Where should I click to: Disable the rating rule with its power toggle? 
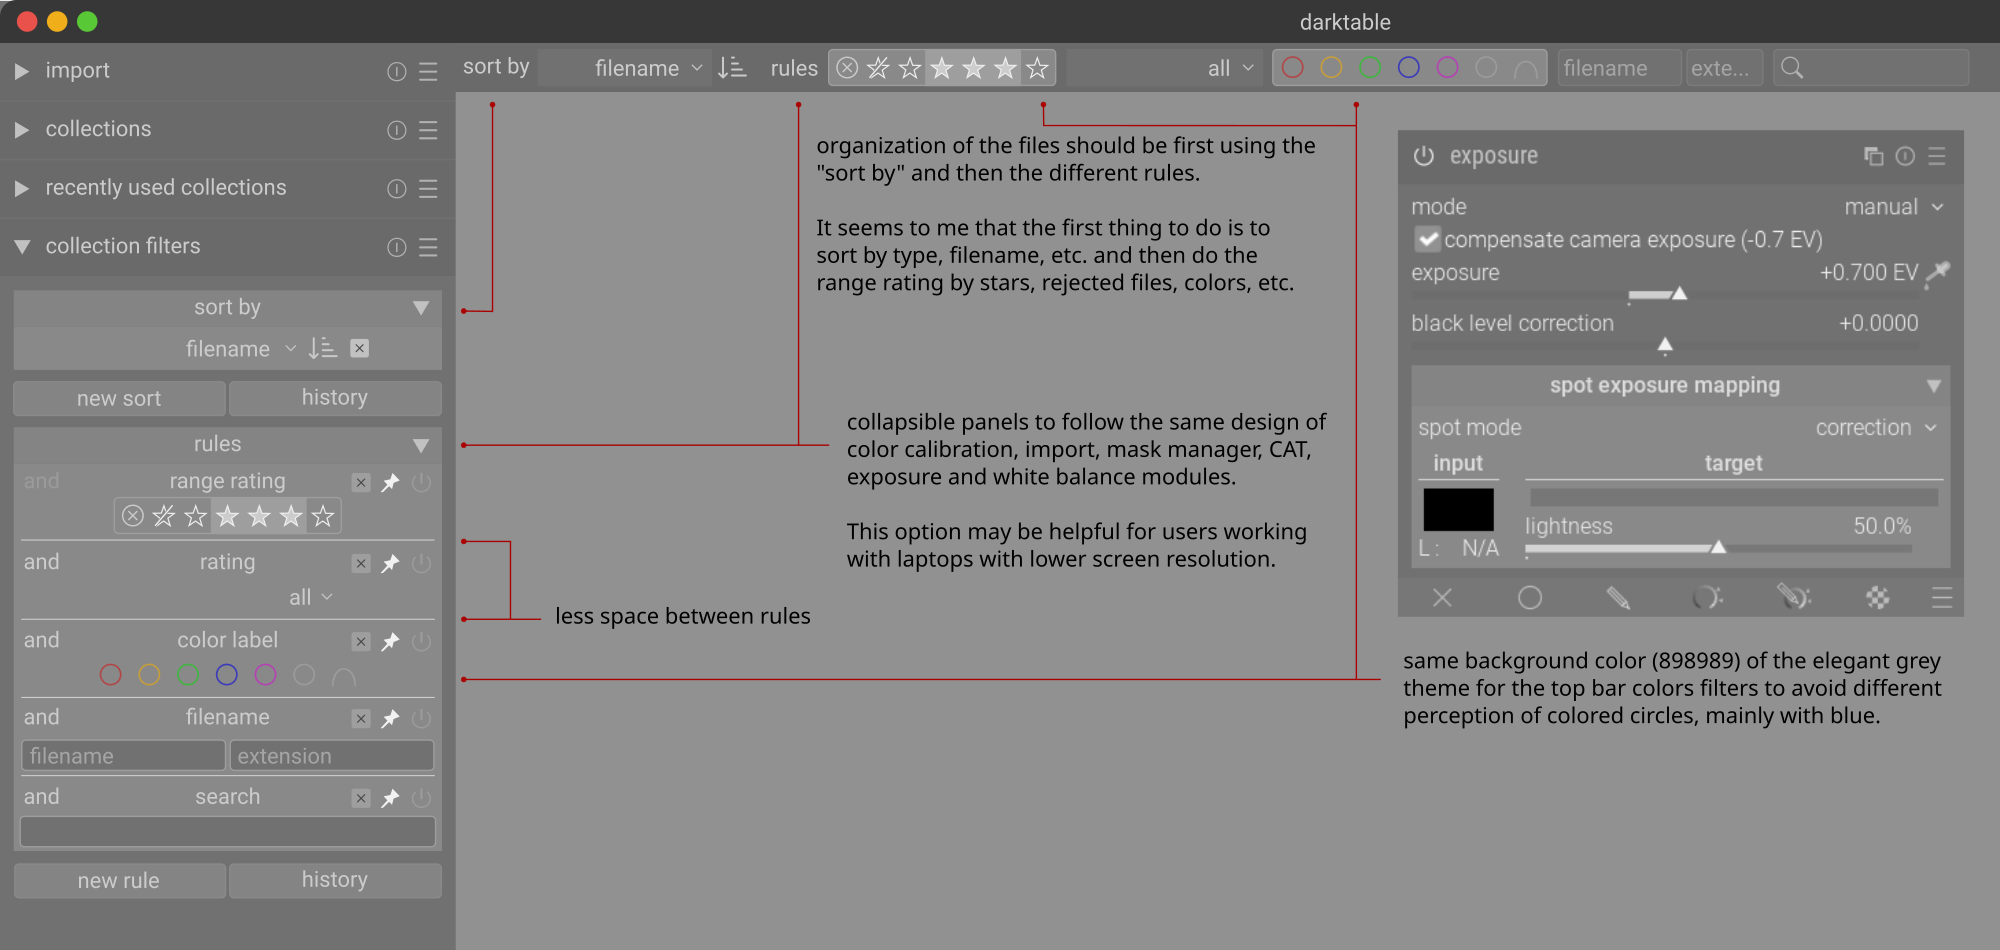[x=421, y=563]
